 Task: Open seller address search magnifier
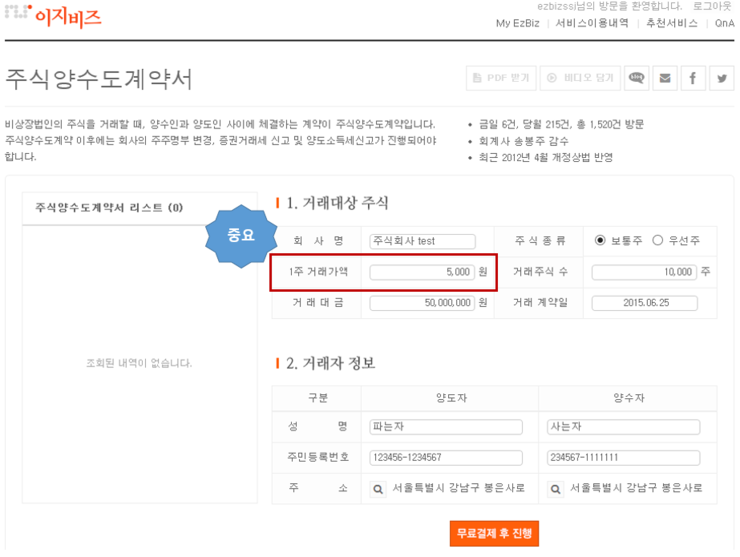click(x=378, y=489)
